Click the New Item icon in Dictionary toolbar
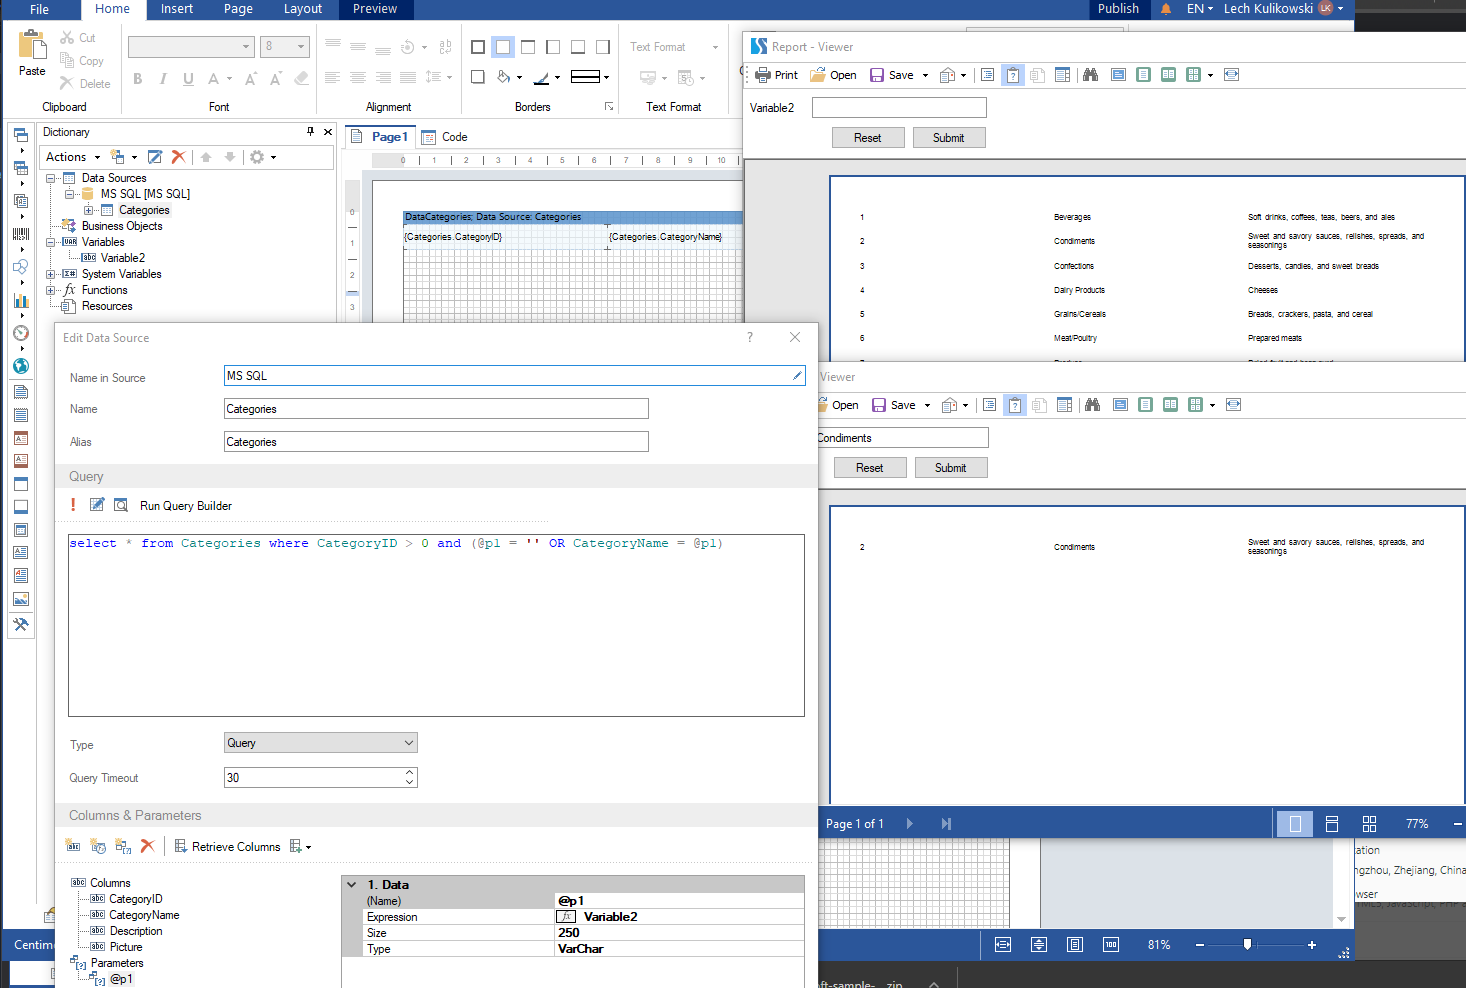The image size is (1466, 988). (x=118, y=157)
